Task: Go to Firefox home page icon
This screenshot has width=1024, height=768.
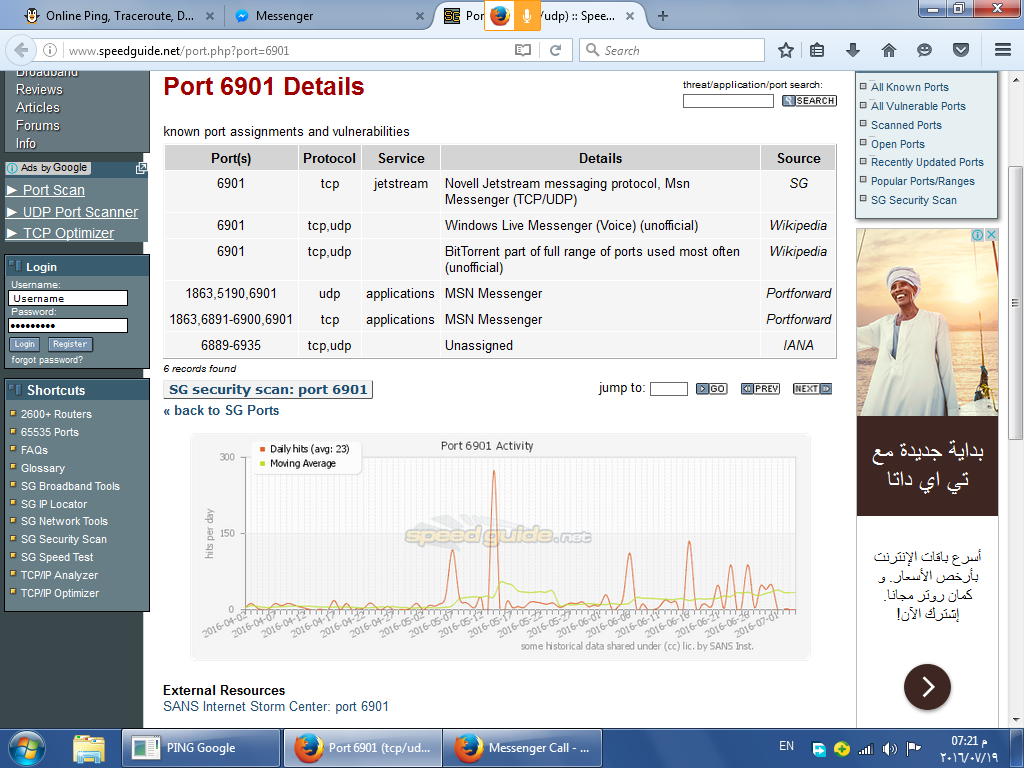Action: tap(889, 50)
